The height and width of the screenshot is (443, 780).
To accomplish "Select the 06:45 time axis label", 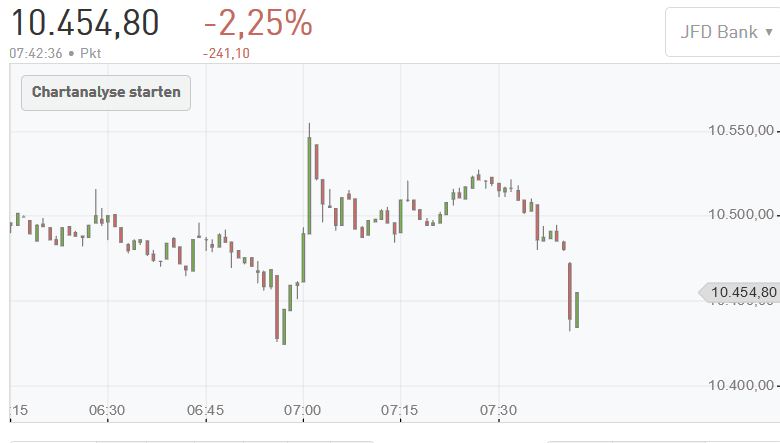I will tap(204, 410).
